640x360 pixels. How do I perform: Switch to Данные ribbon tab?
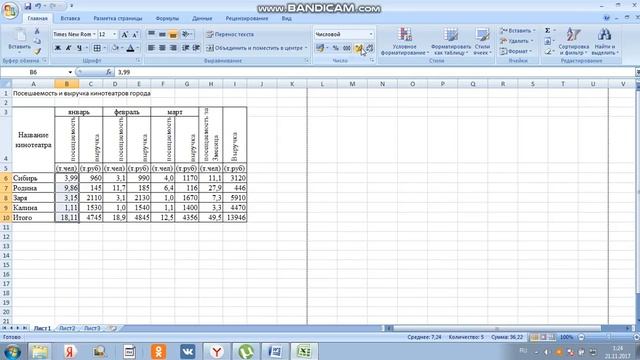[202, 18]
